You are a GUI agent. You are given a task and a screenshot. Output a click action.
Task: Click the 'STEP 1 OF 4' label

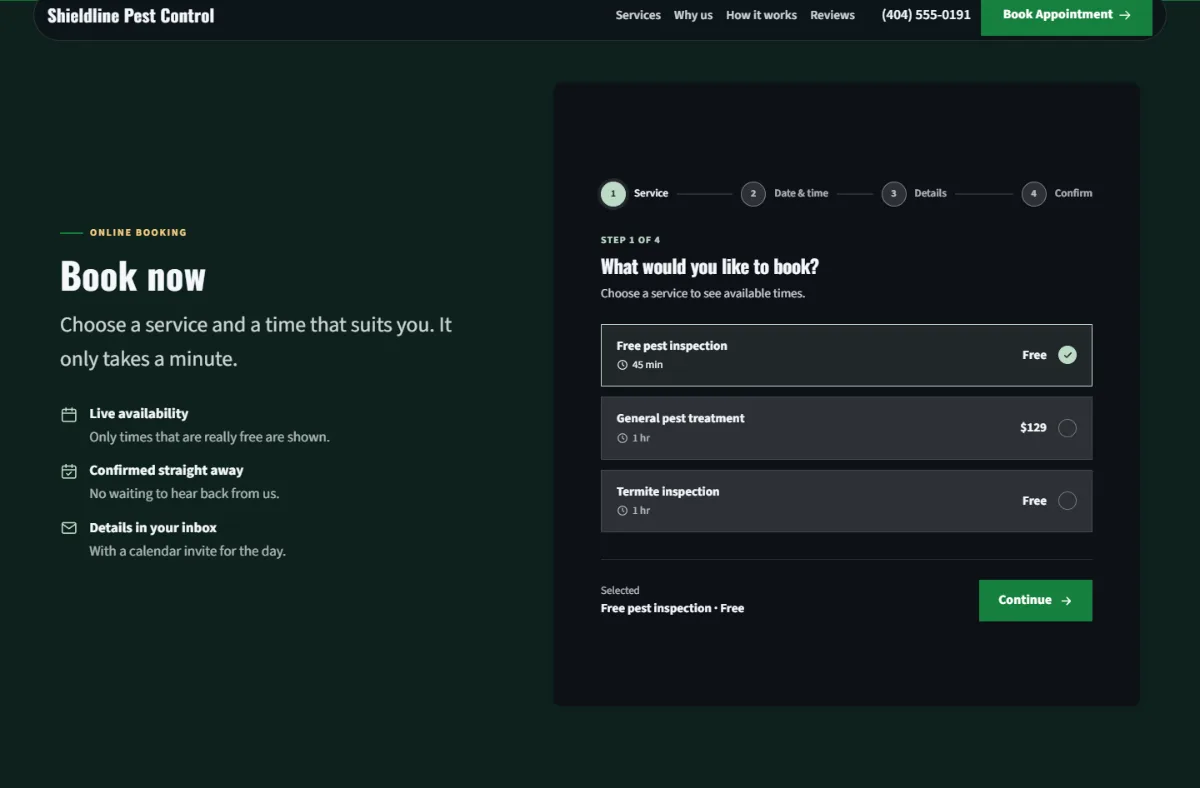tap(630, 240)
